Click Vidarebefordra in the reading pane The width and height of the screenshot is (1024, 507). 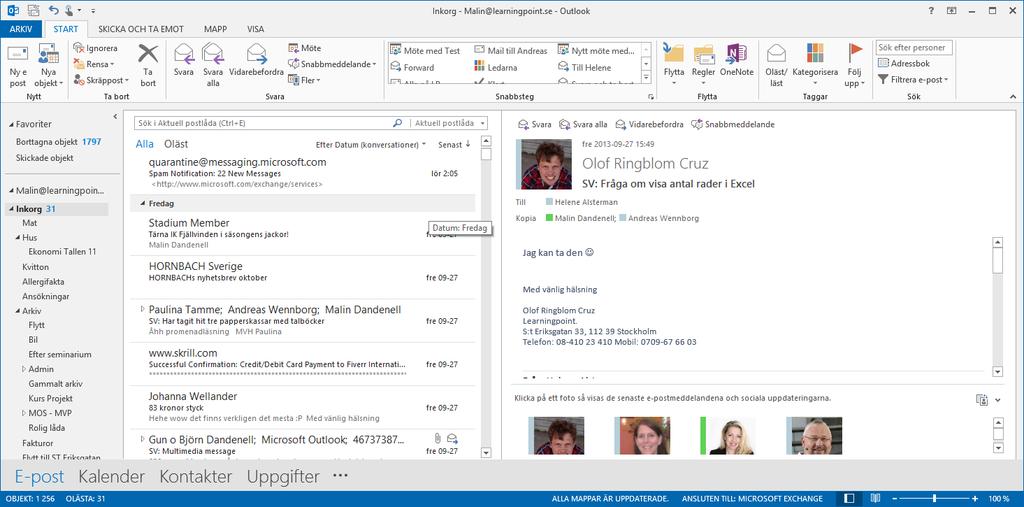649,124
